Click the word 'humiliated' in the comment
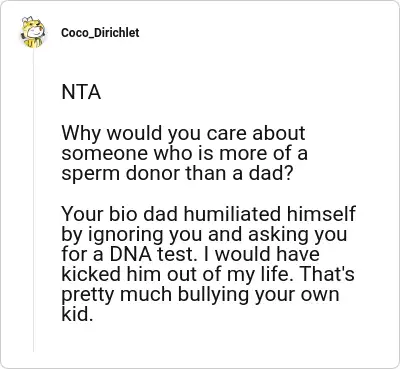 tap(232, 214)
